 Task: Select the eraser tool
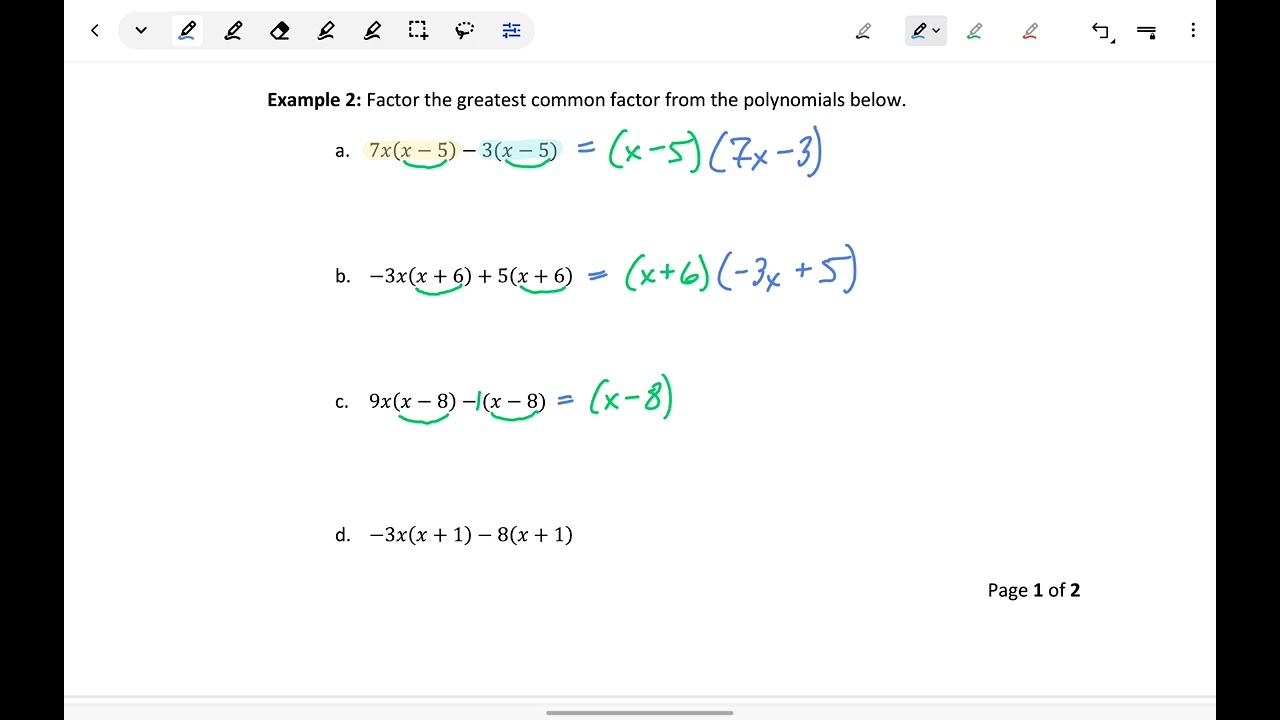click(280, 31)
